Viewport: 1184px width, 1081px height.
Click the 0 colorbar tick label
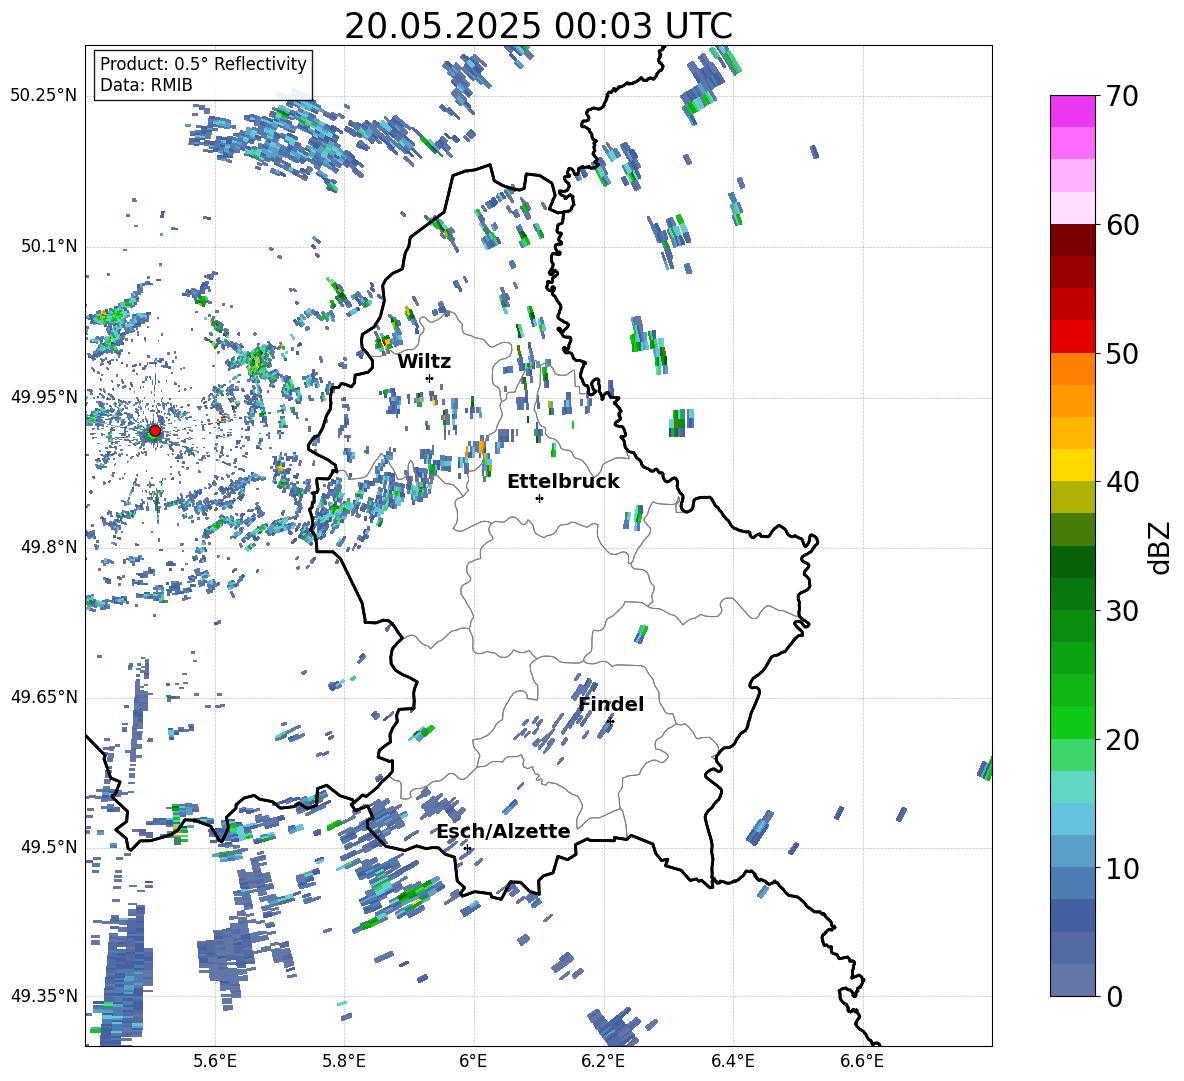point(1114,996)
